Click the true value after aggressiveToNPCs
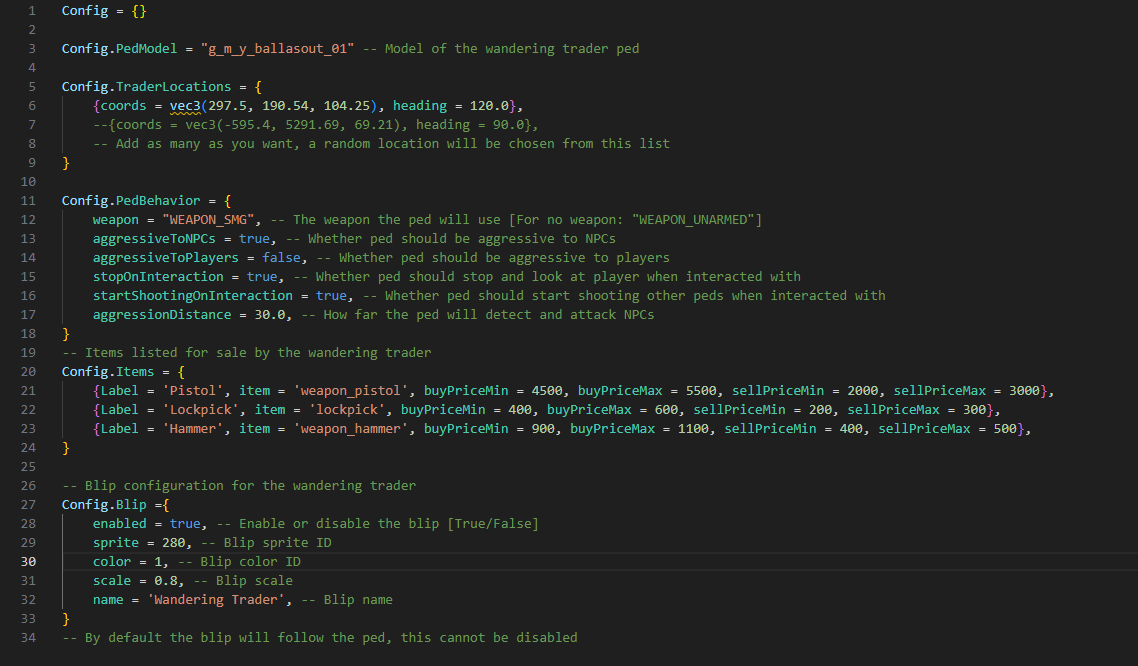 point(254,239)
